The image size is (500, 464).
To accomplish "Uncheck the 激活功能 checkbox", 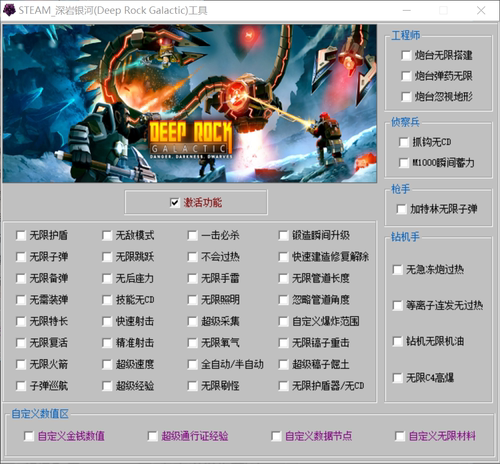I will coord(174,202).
